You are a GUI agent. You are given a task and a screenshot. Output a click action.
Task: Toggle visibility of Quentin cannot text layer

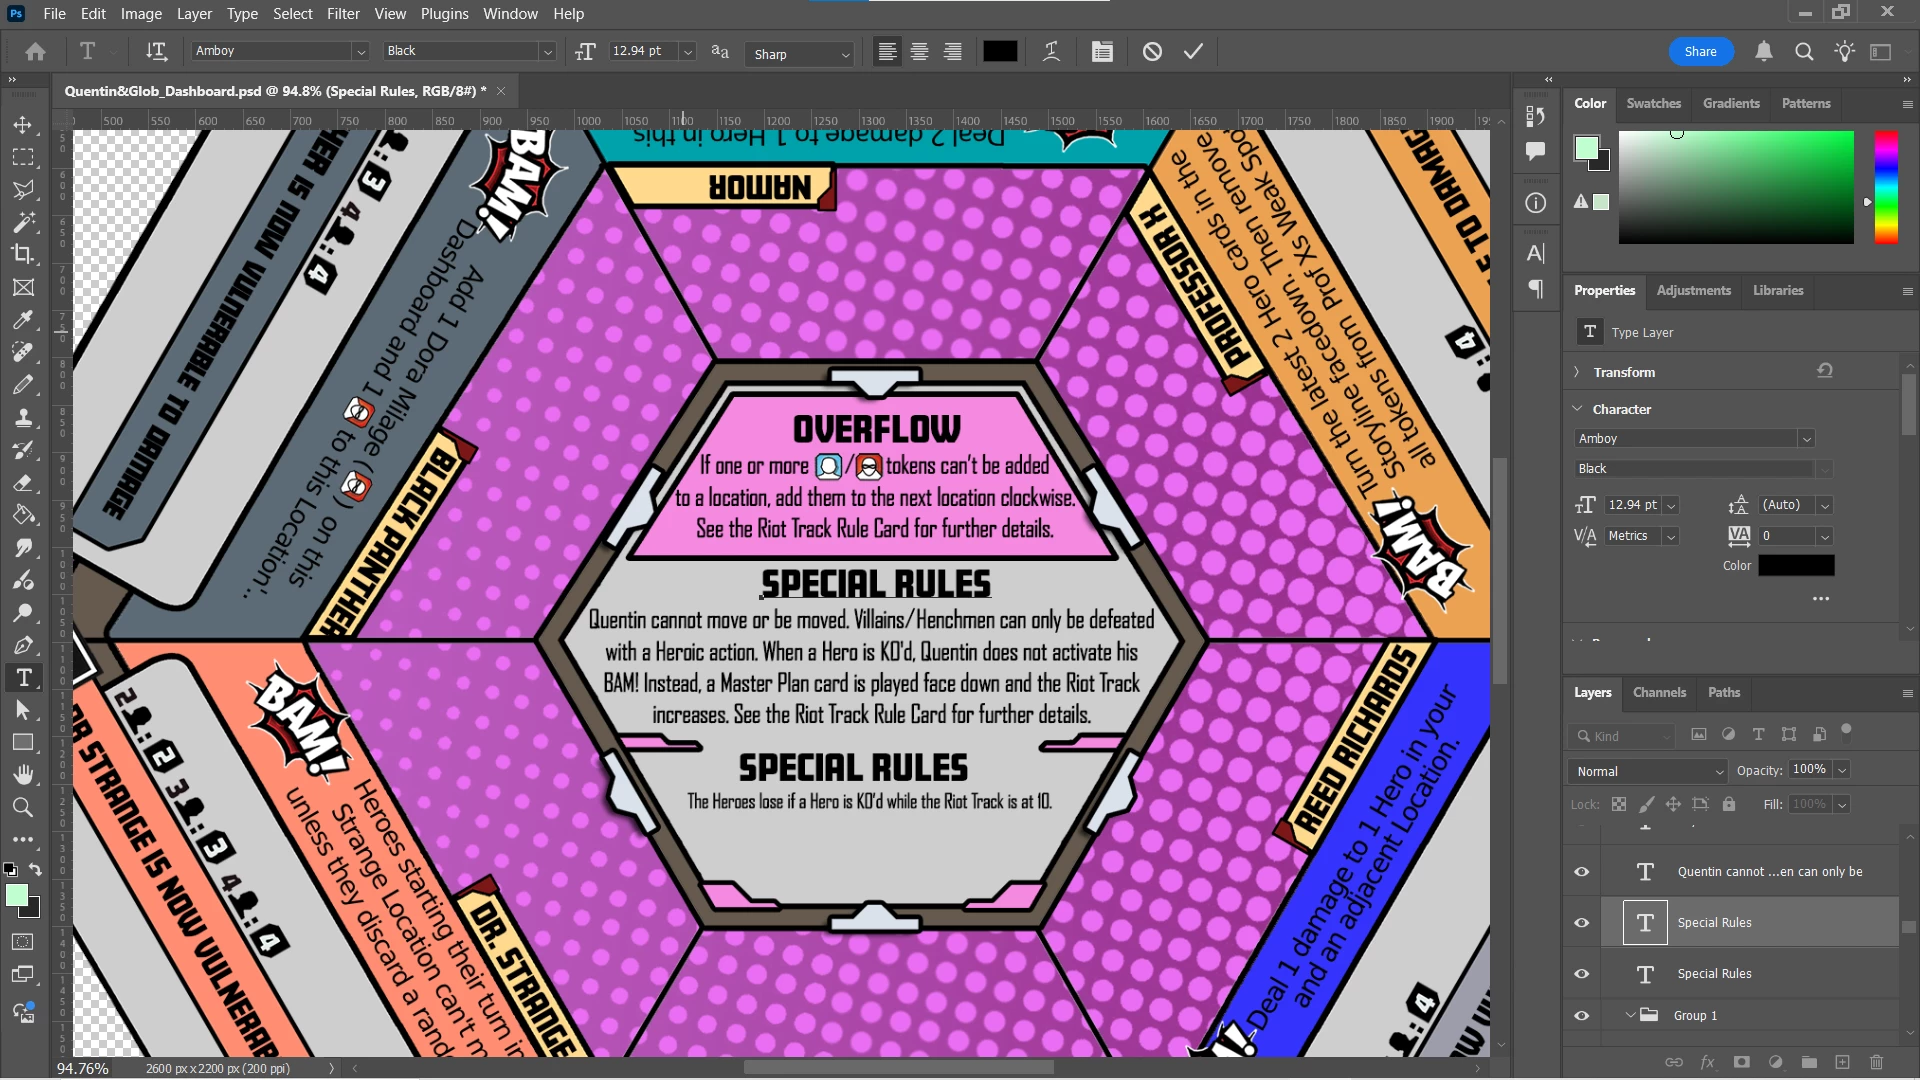(x=1581, y=871)
